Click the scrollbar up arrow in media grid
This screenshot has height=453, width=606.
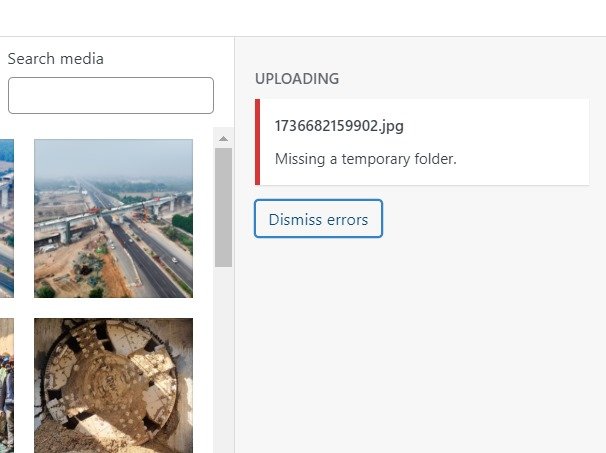[x=223, y=139]
